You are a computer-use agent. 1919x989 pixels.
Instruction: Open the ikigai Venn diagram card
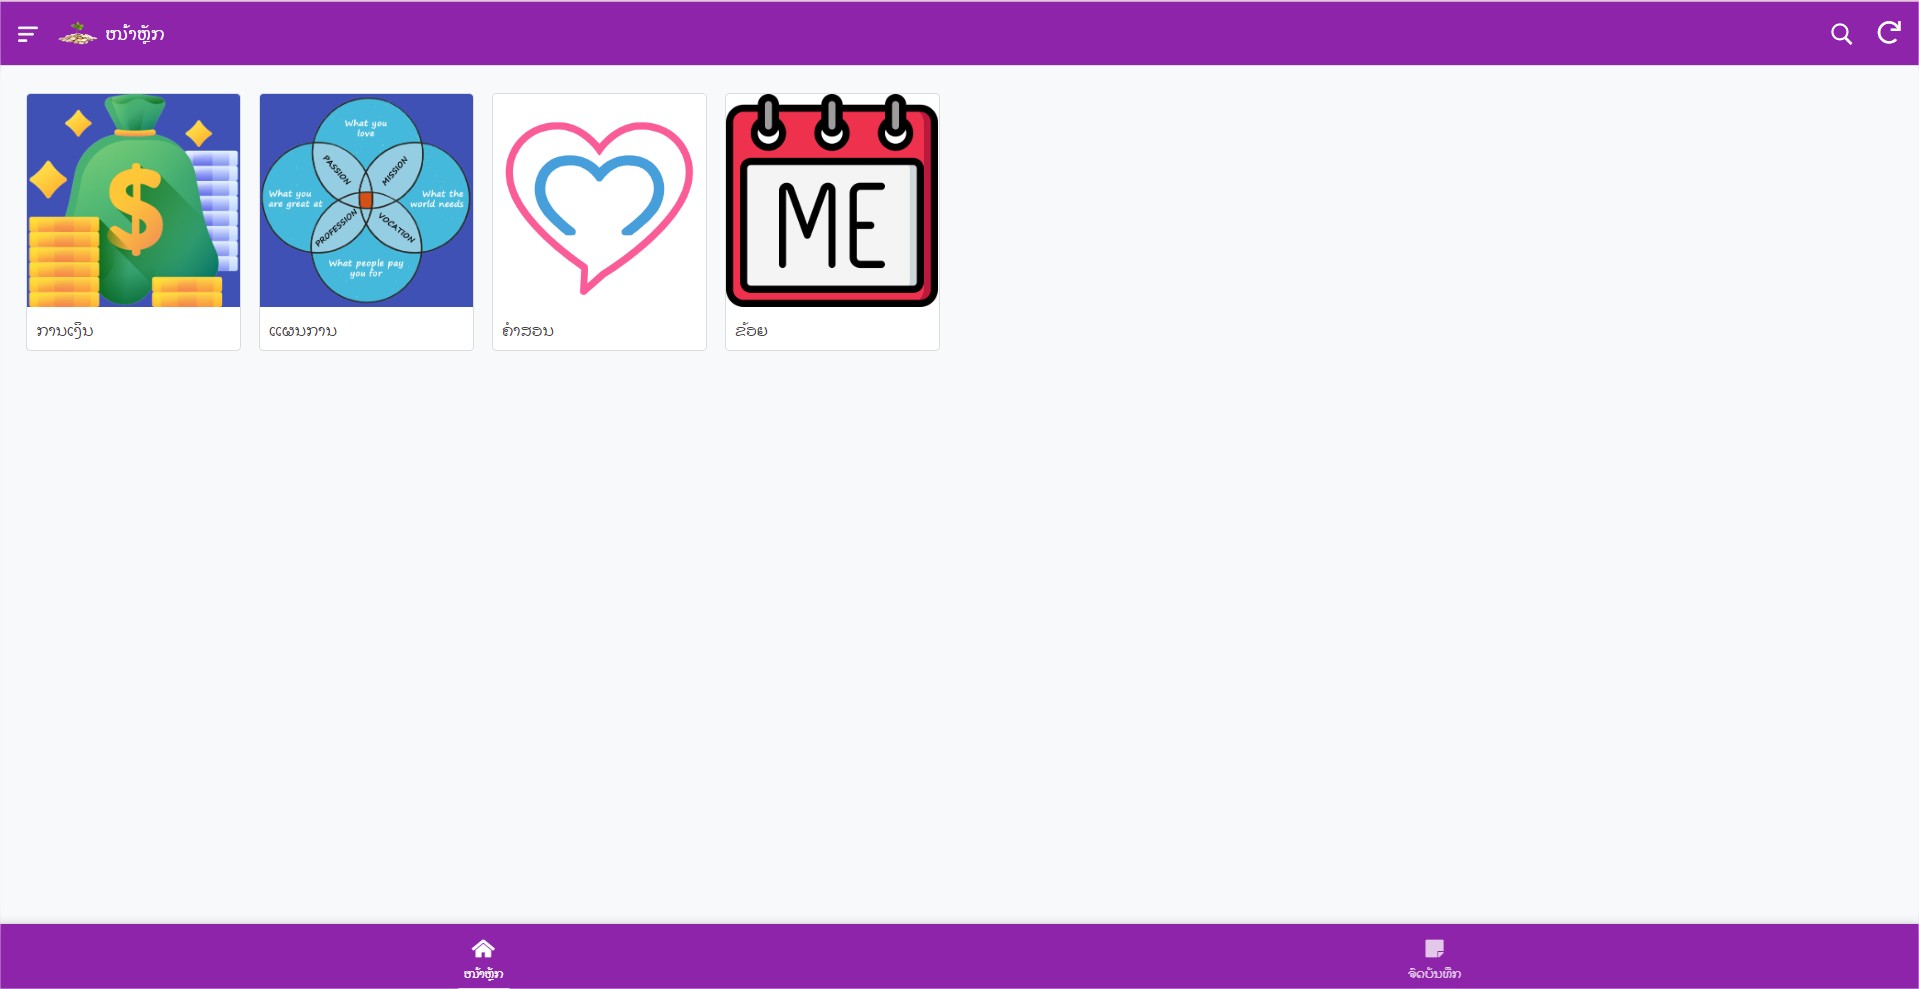366,200
